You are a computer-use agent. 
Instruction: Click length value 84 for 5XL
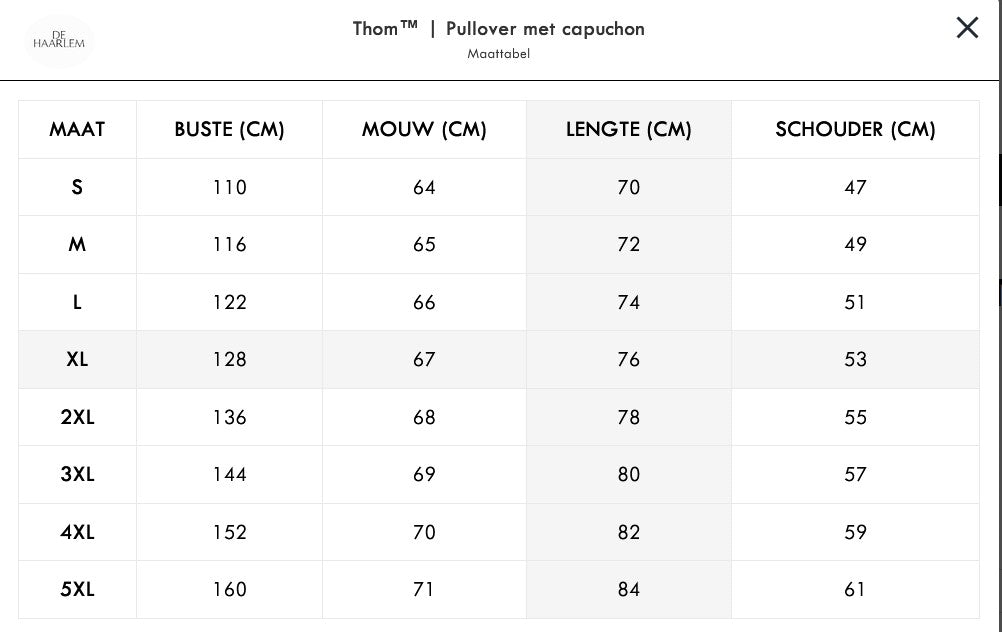[628, 589]
